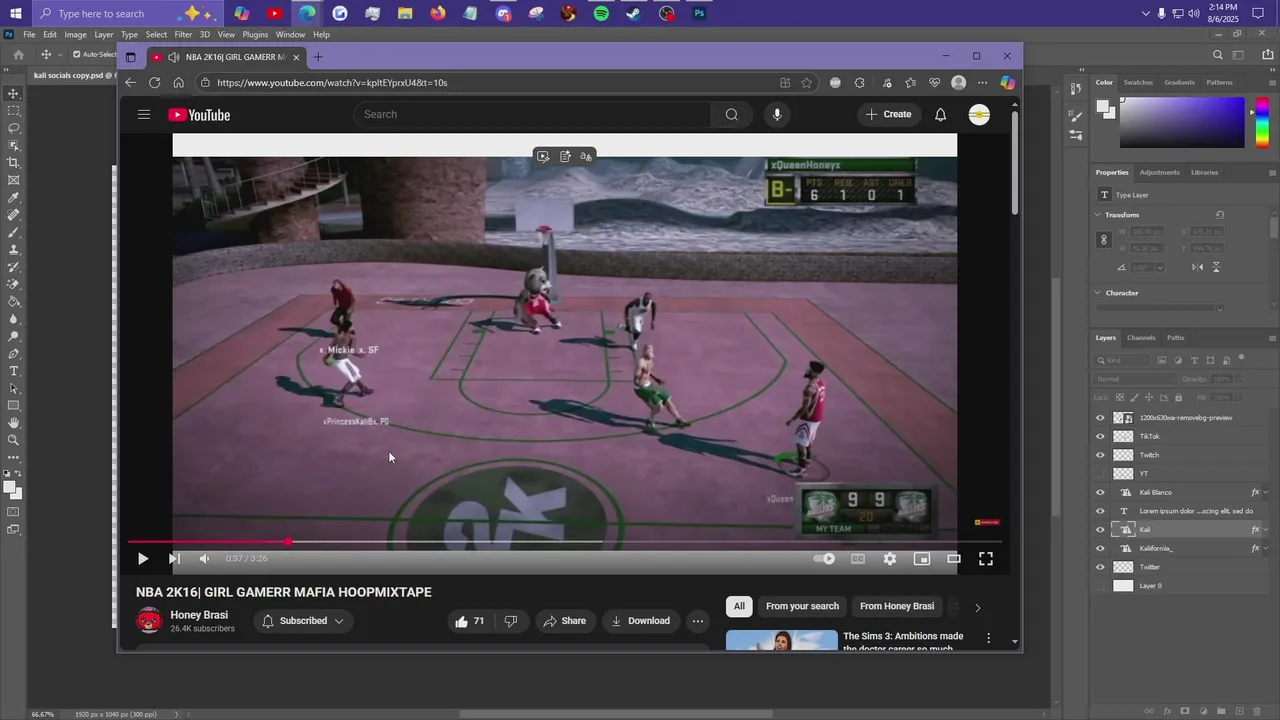
Task: Hide the TikTok layer
Action: click(x=1100, y=436)
